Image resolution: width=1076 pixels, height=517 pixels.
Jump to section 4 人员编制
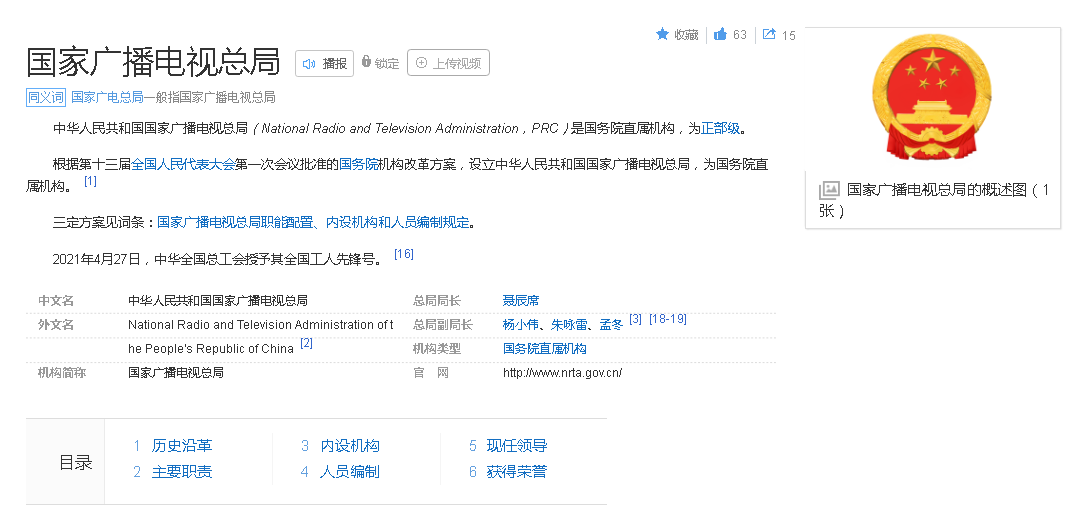(x=350, y=472)
